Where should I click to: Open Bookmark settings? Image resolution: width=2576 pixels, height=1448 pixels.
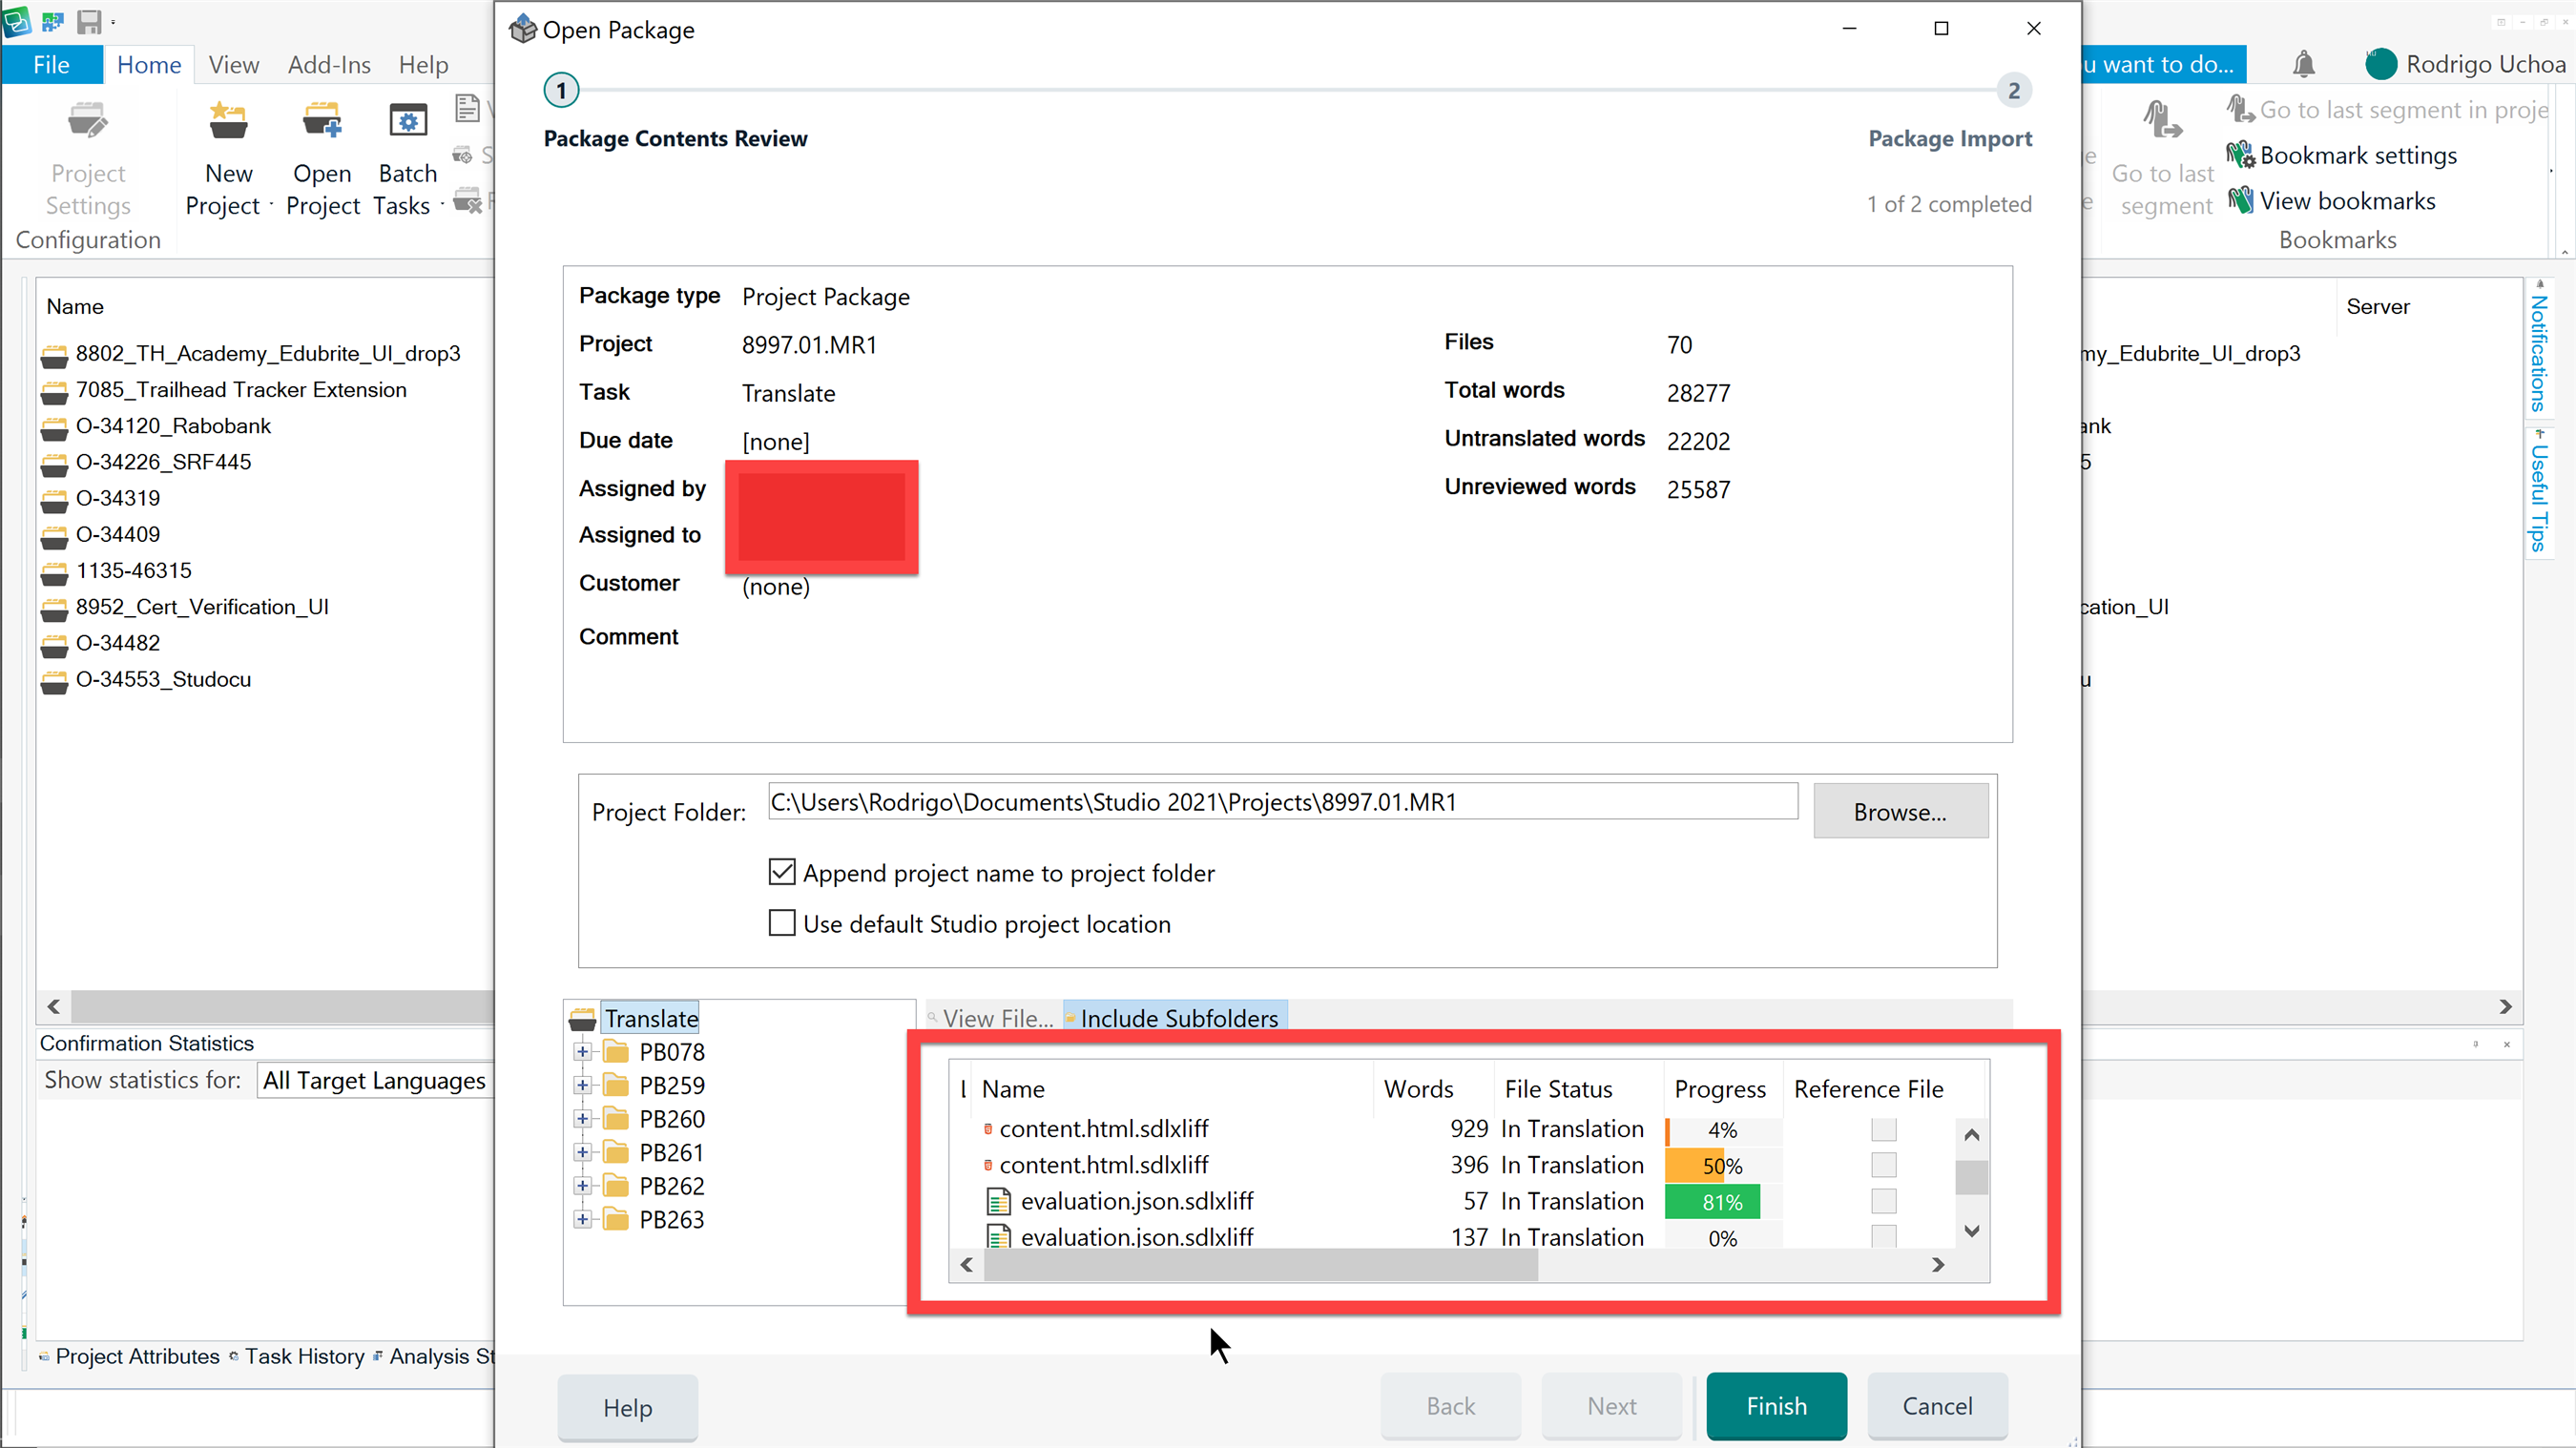pos(2341,155)
